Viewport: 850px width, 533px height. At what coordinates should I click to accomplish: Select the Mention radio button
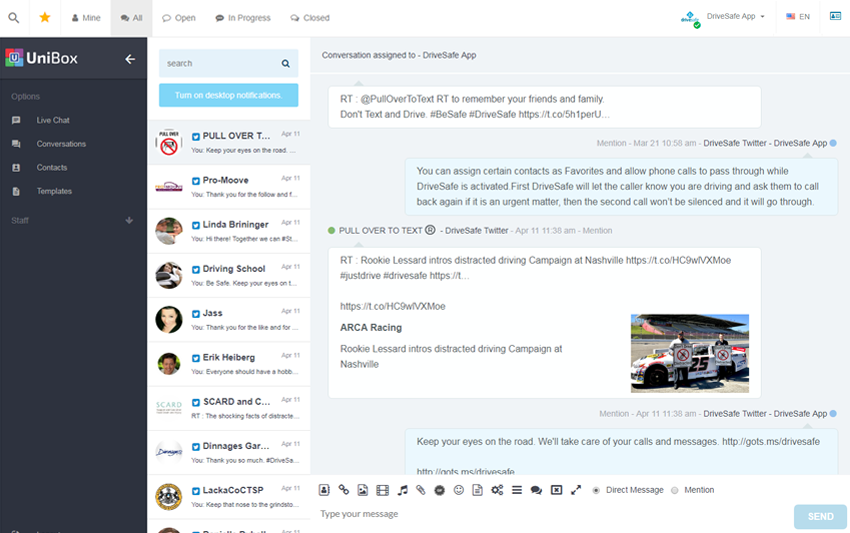(x=674, y=490)
